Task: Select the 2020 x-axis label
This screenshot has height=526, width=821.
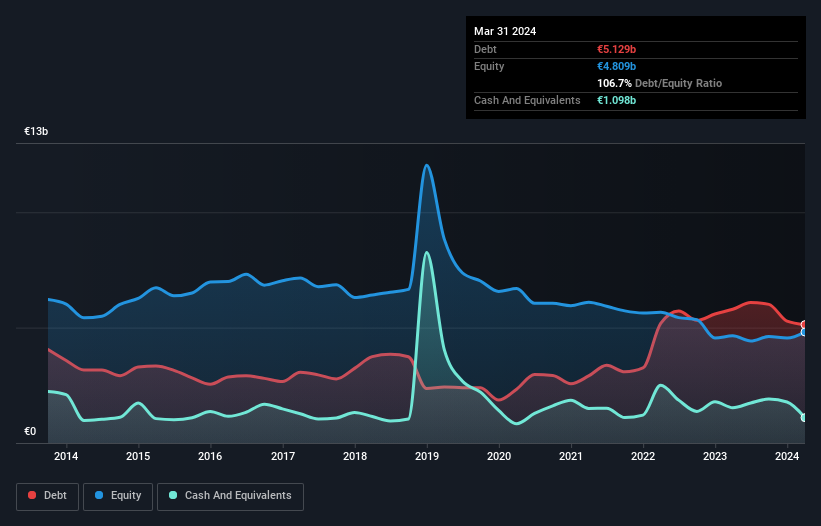Action: (x=499, y=456)
